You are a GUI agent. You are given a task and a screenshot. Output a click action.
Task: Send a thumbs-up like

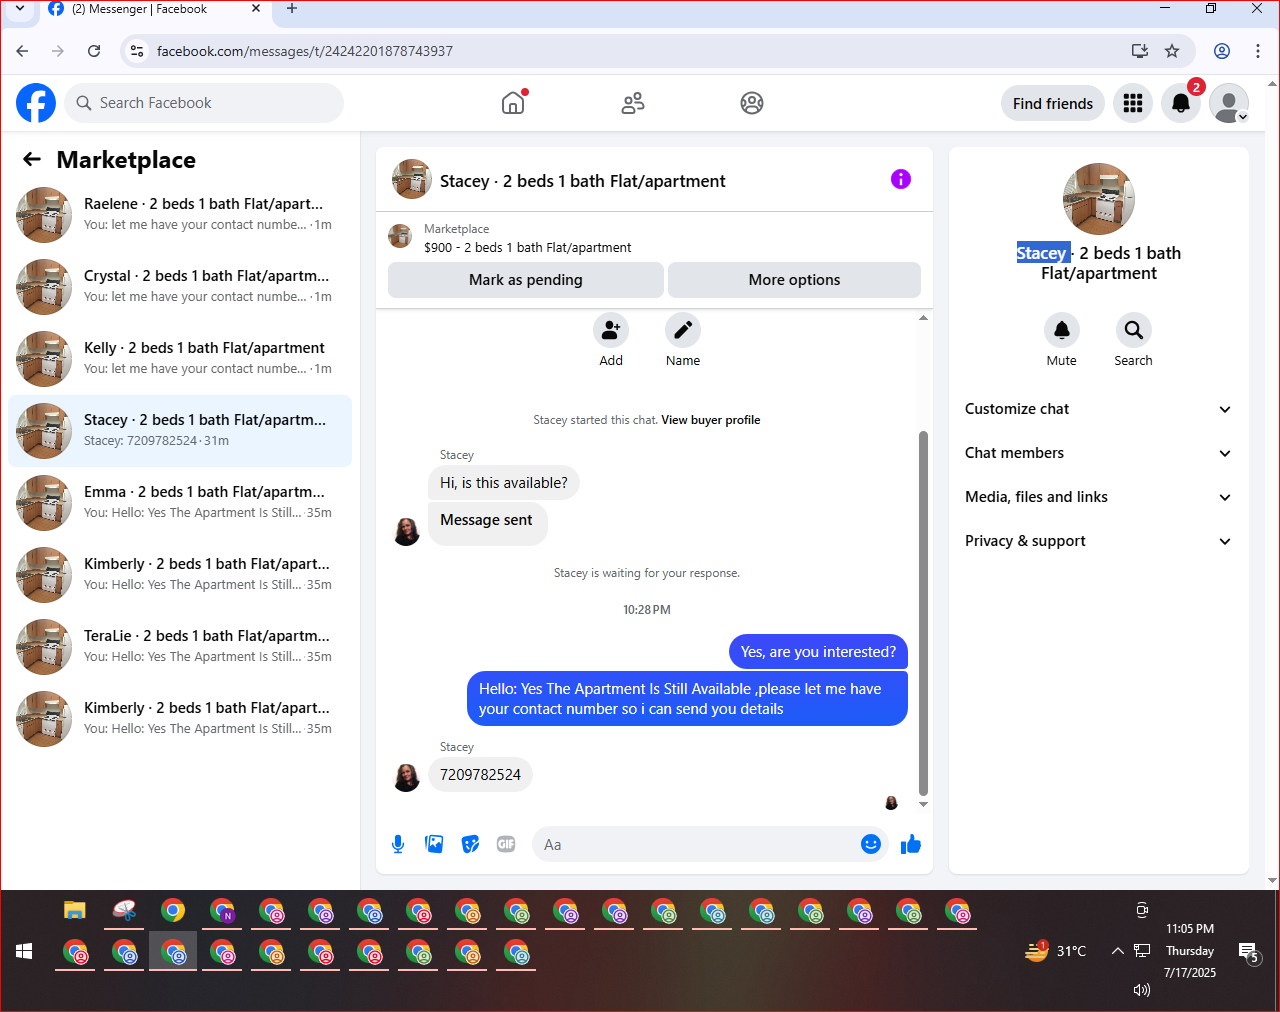(x=910, y=844)
